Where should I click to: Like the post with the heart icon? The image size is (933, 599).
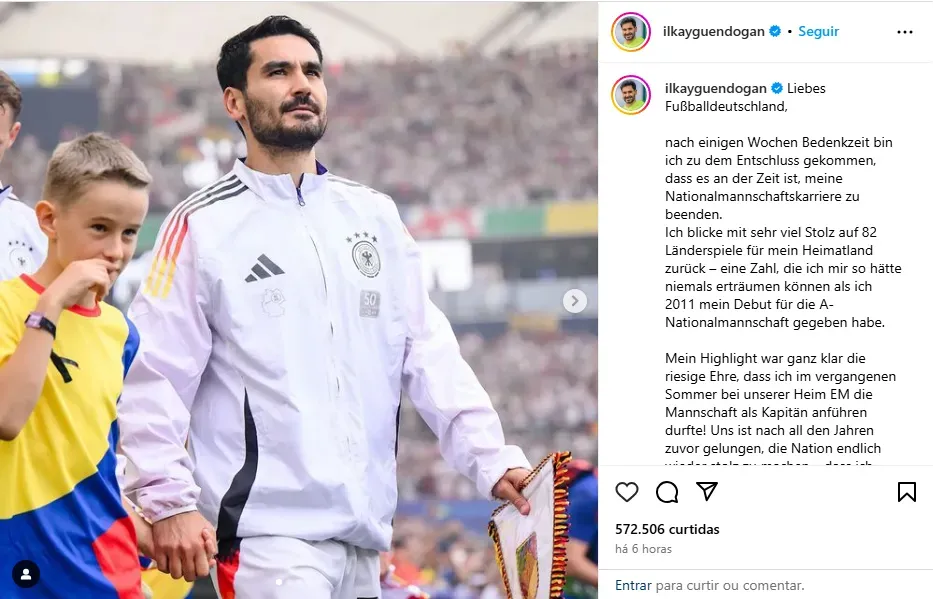point(627,492)
